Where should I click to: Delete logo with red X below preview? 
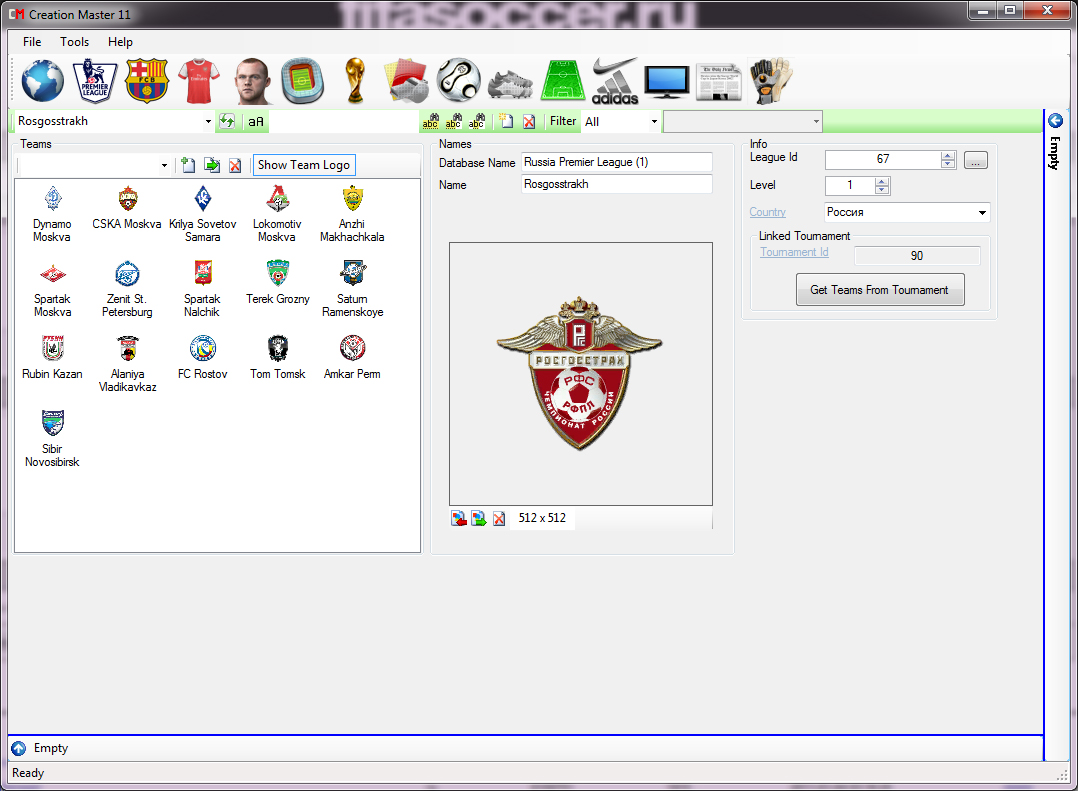[499, 518]
